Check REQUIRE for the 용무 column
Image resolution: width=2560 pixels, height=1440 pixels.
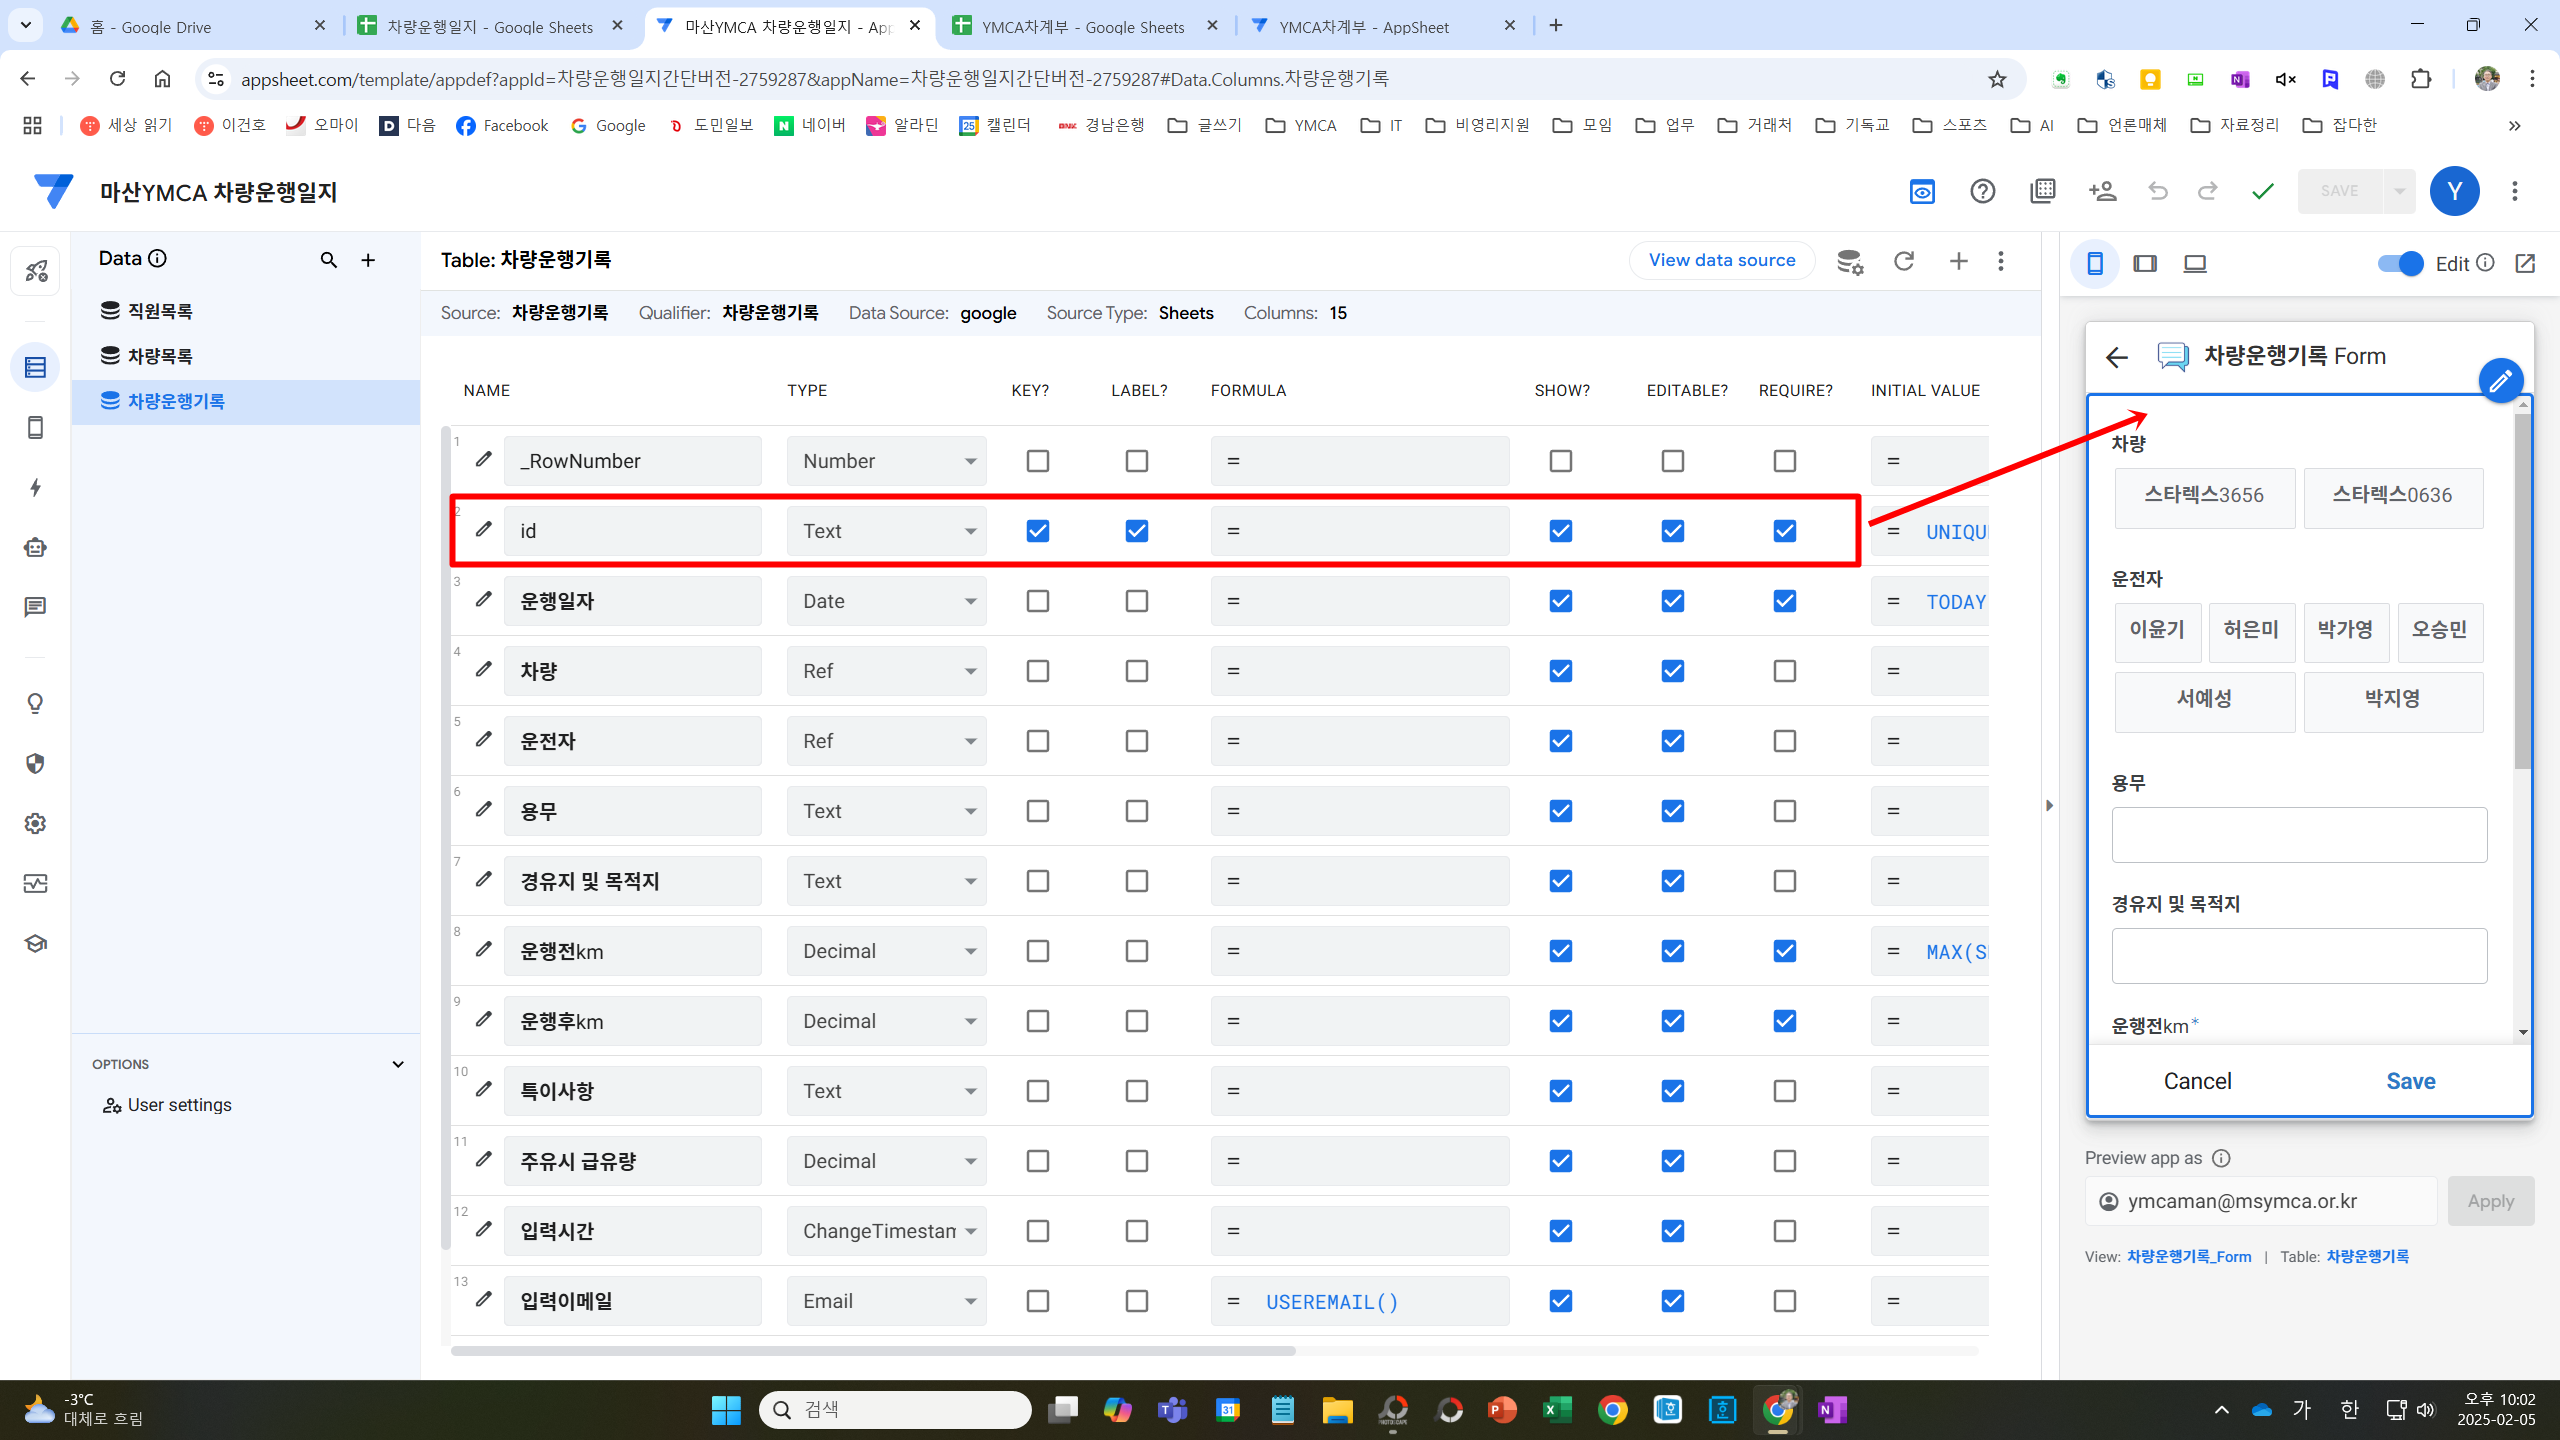pyautogui.click(x=1785, y=811)
